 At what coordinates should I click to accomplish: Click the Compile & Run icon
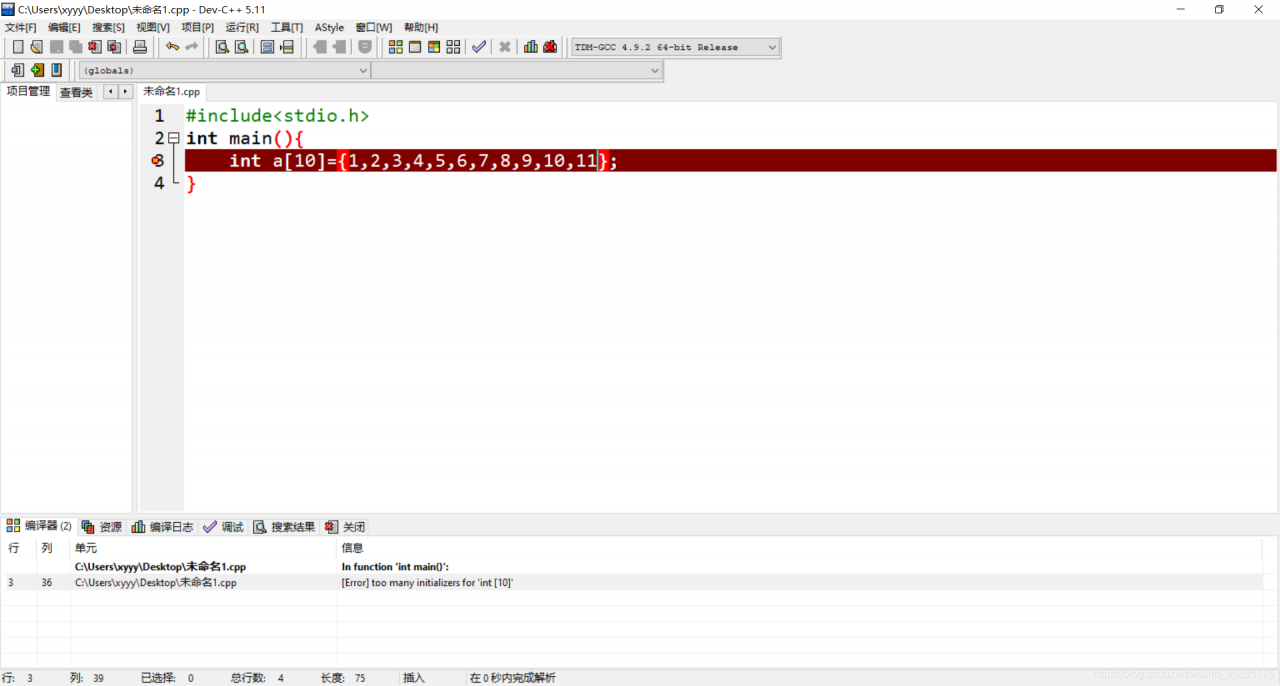pos(434,47)
